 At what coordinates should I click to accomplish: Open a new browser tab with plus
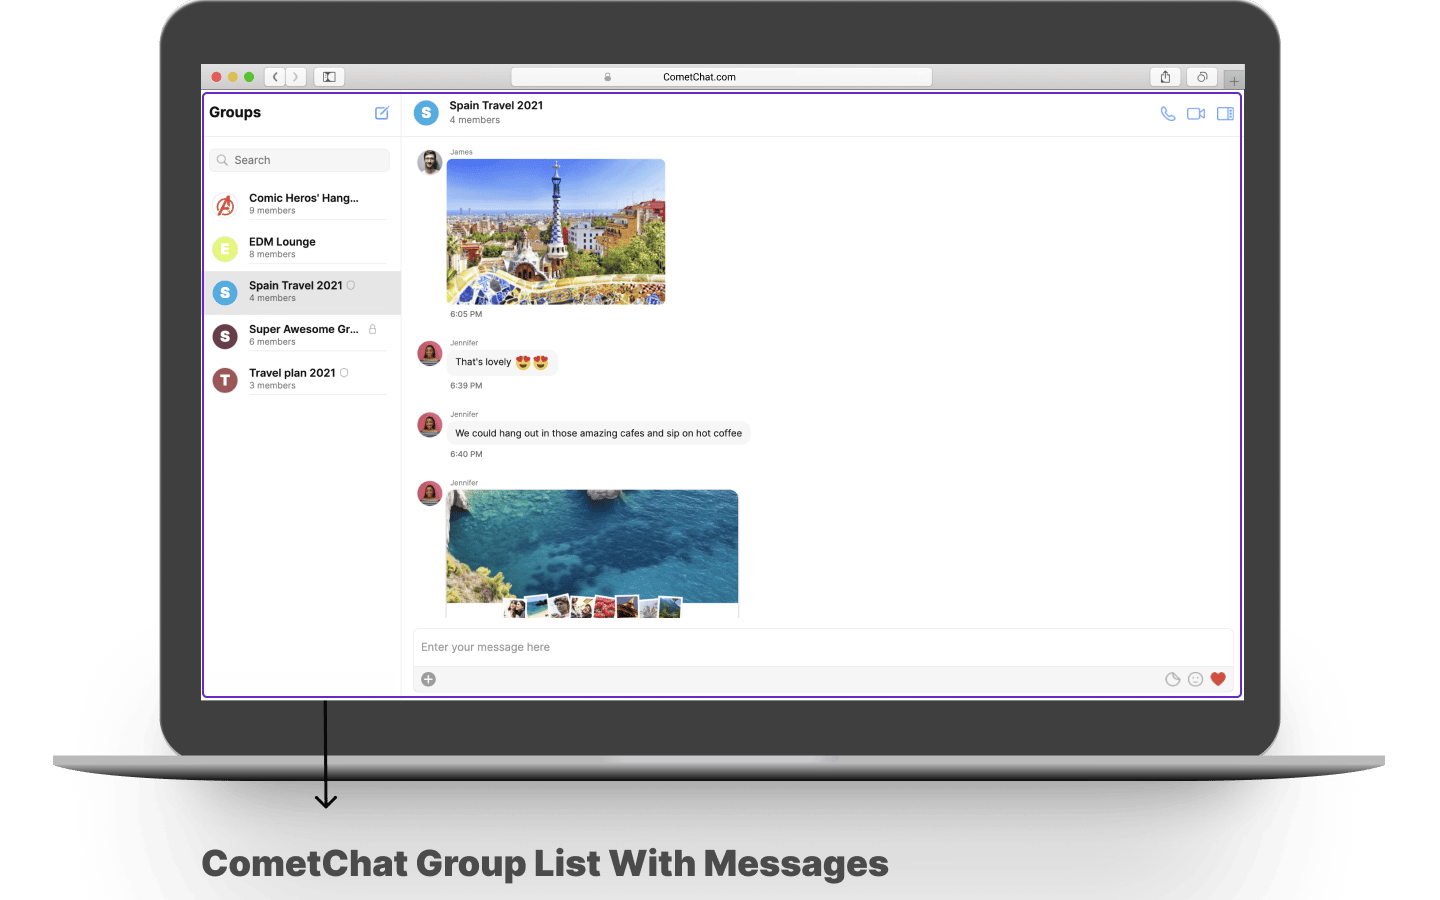(1234, 80)
